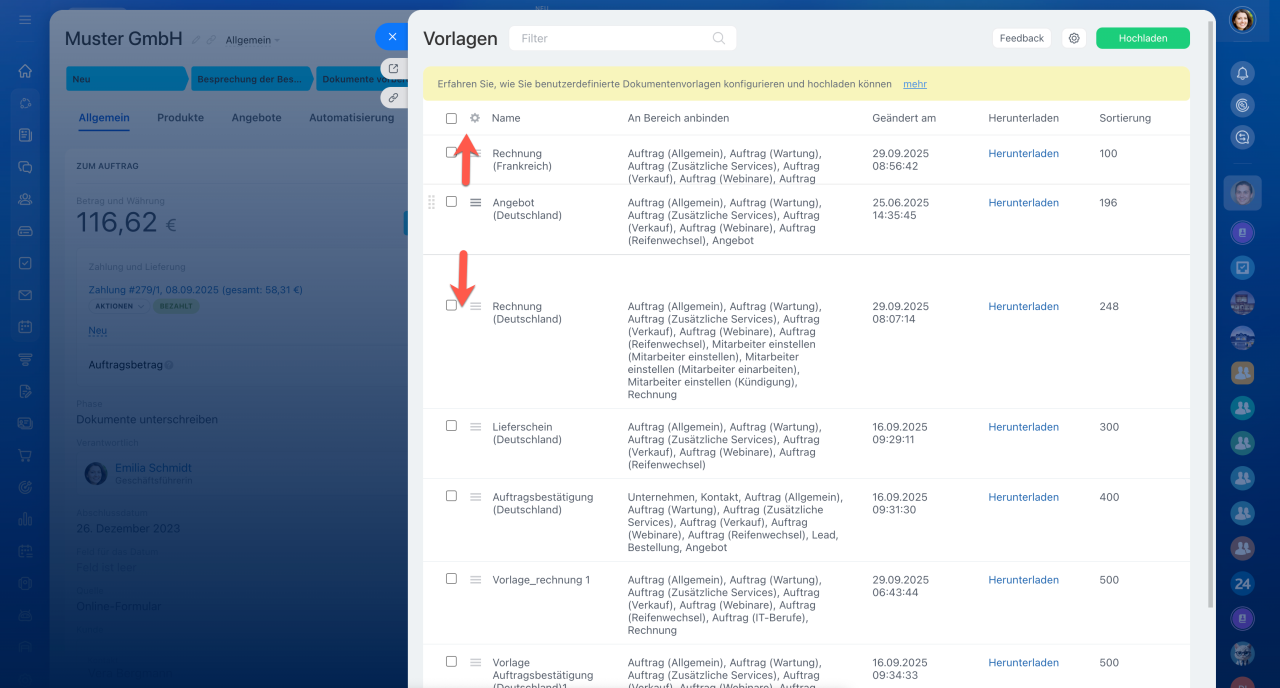Image resolution: width=1280 pixels, height=688 pixels.
Task: Toggle select-all checkbox in table header
Action: 451,118
